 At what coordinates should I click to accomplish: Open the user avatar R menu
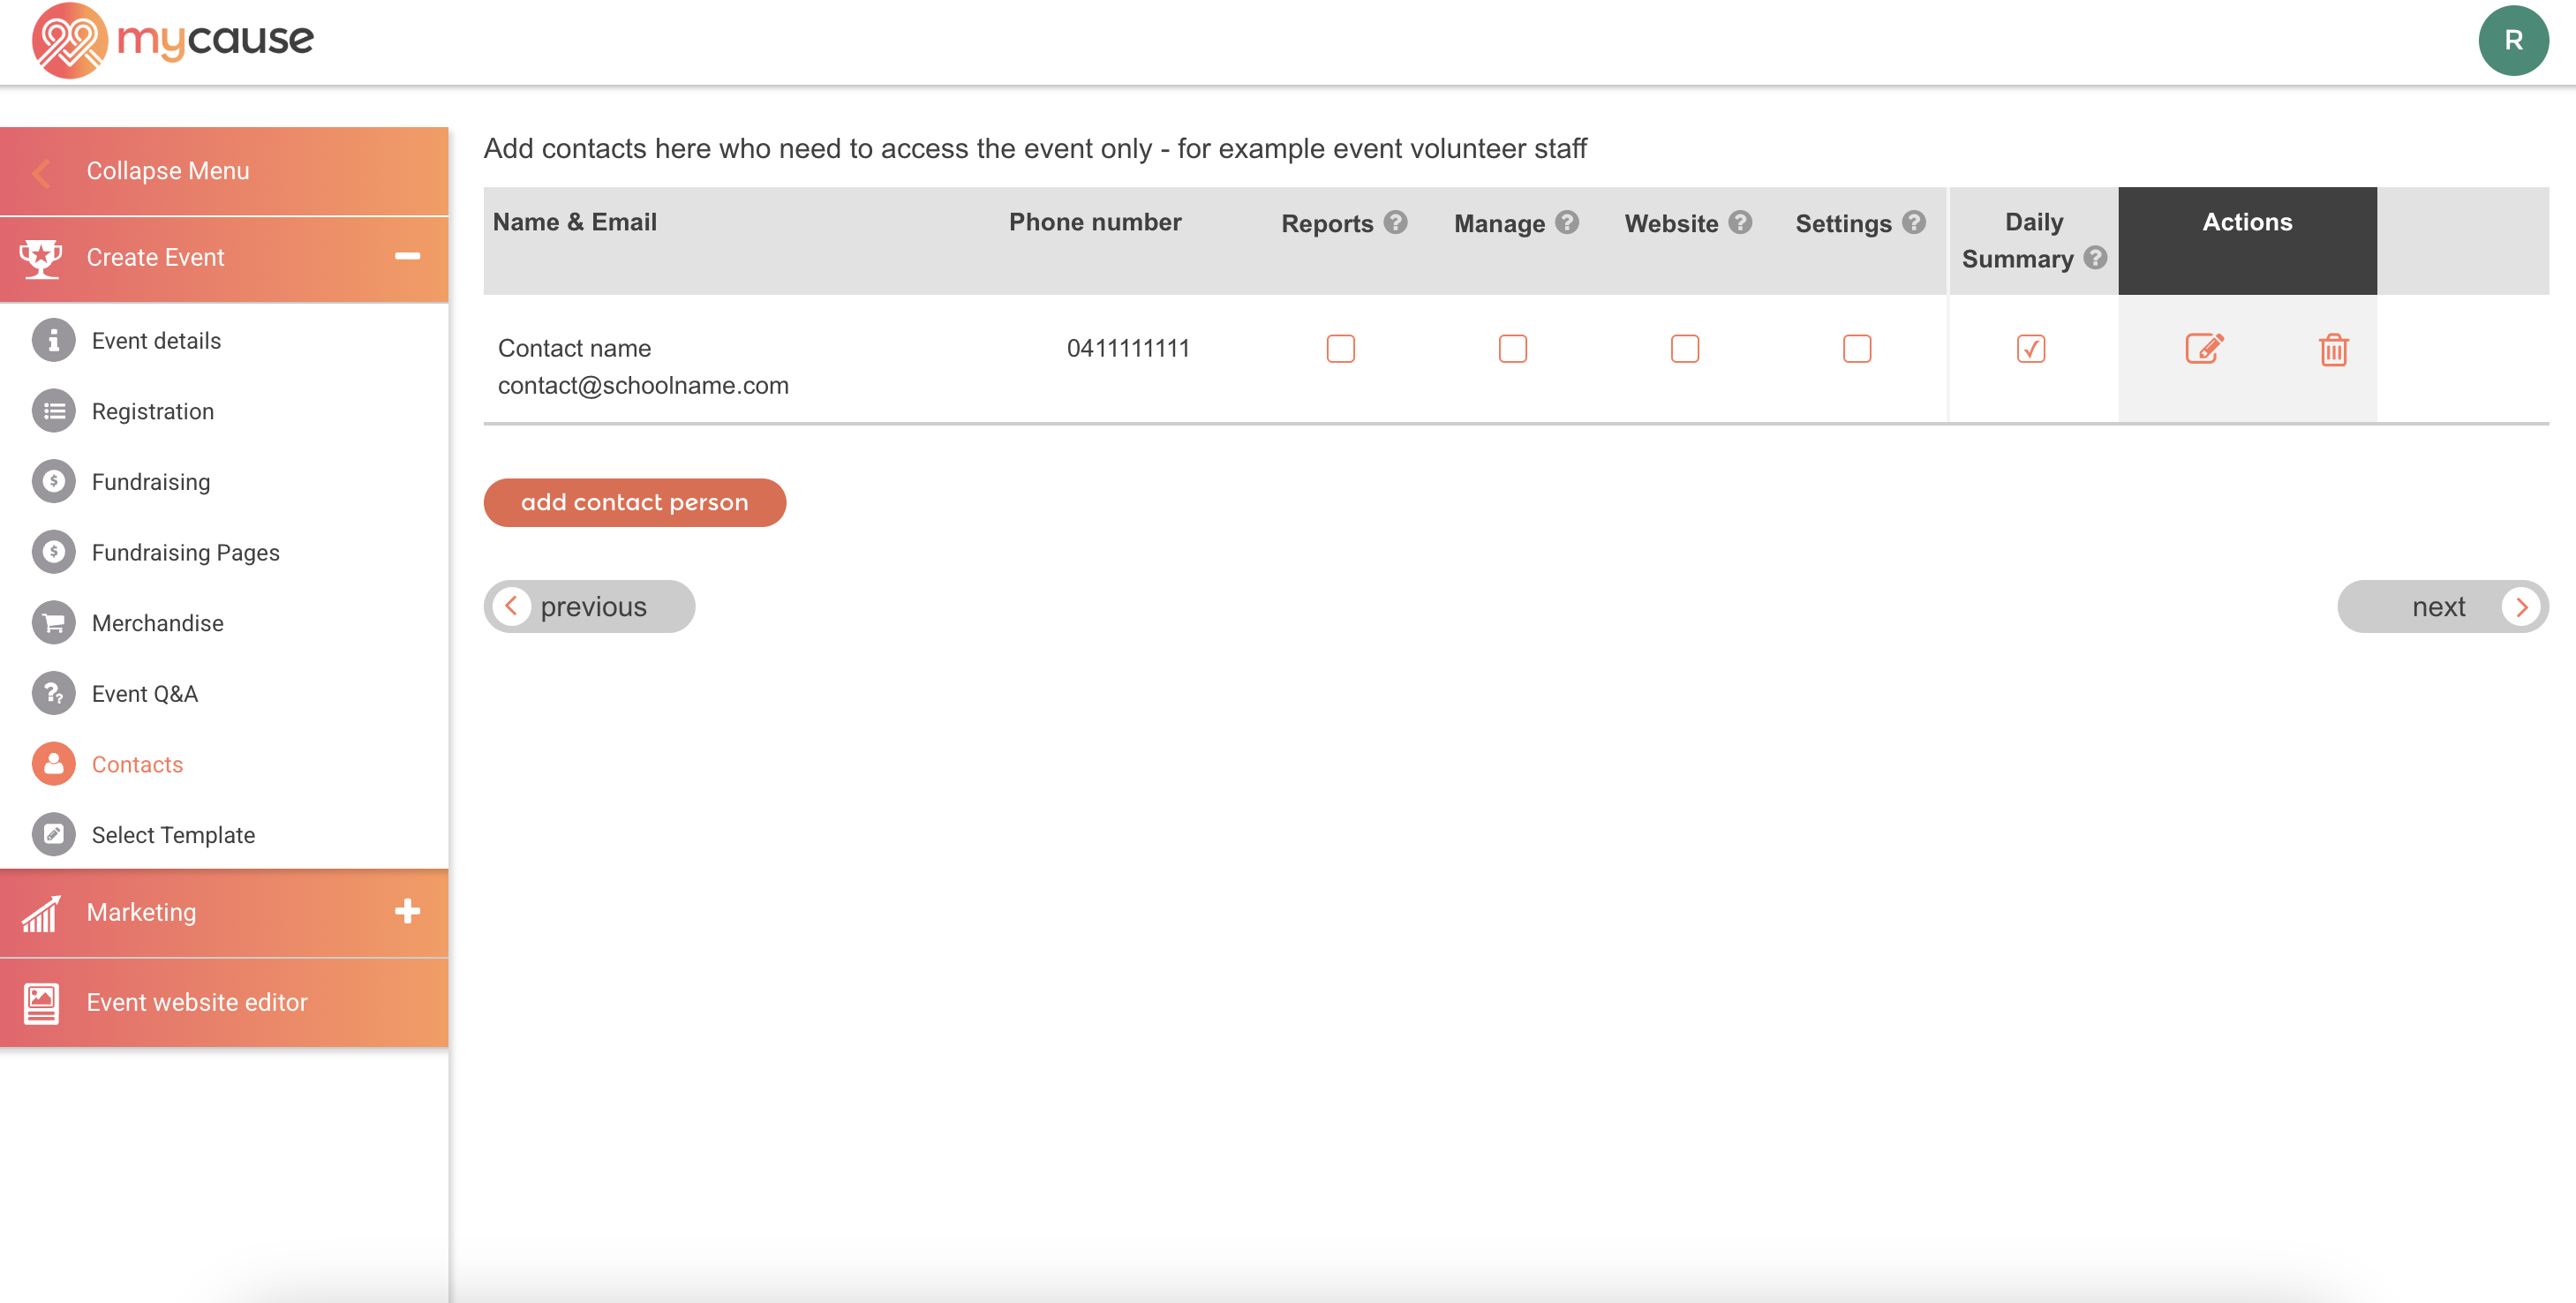coord(2512,40)
